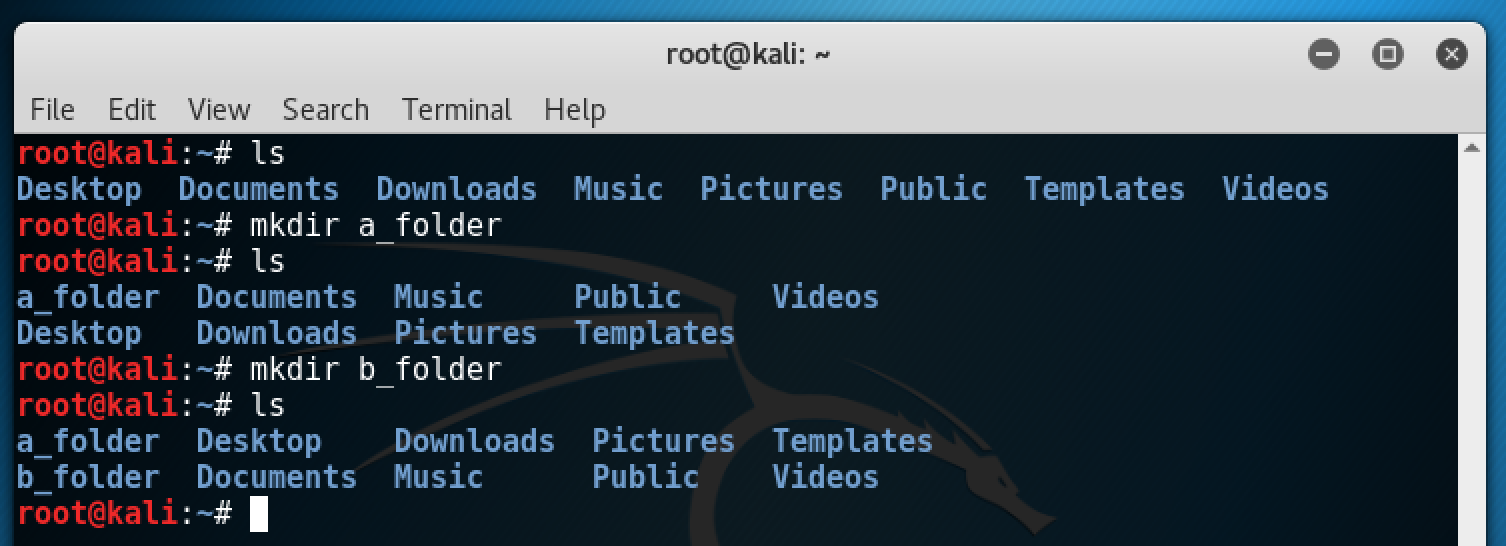
Task: Open the Help menu
Action: (575, 109)
